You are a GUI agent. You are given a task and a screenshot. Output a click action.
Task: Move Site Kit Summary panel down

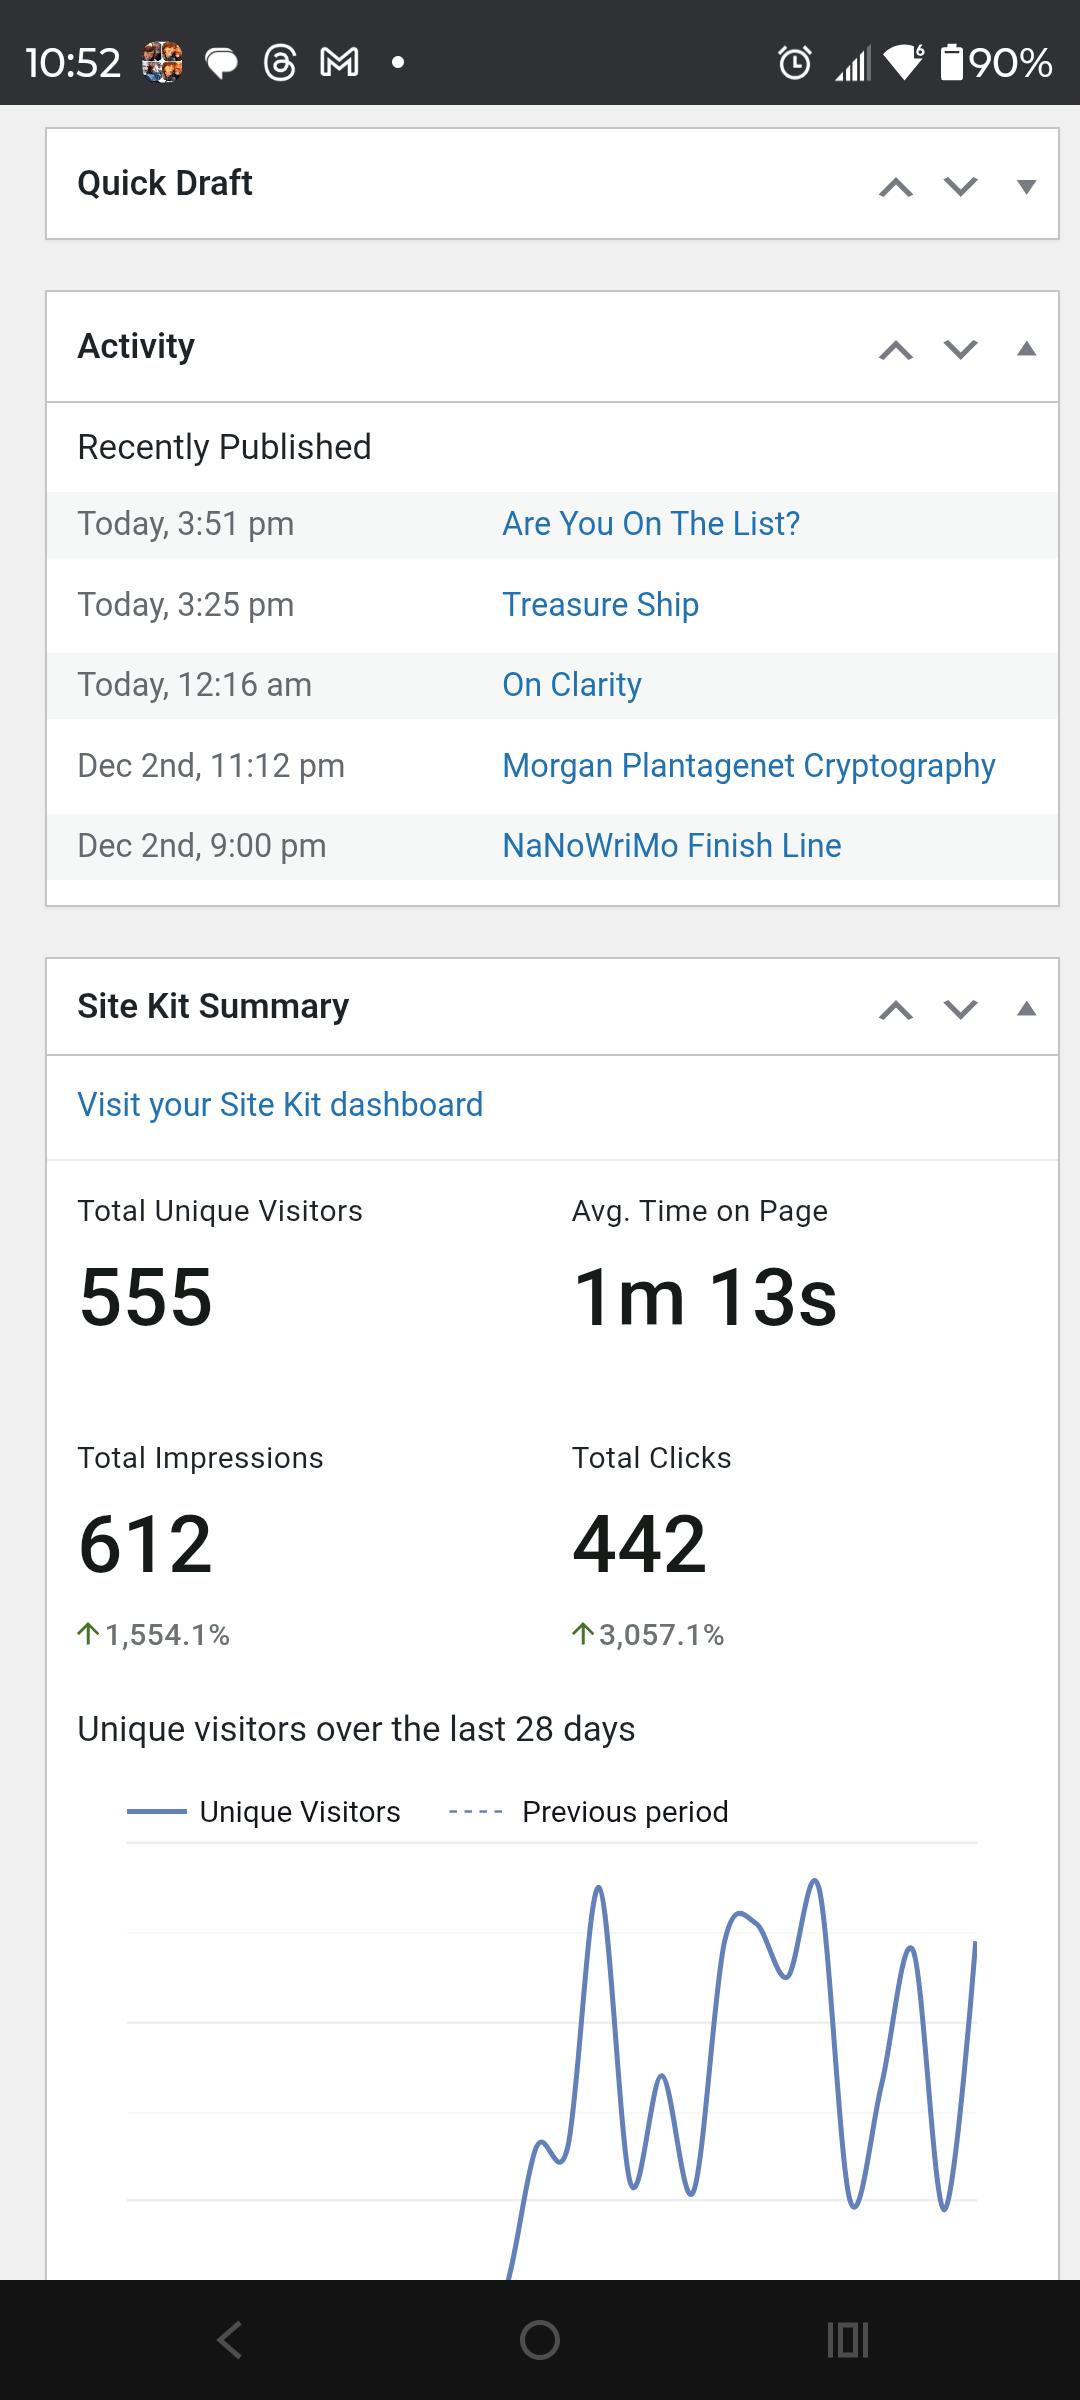pyautogui.click(x=961, y=1010)
